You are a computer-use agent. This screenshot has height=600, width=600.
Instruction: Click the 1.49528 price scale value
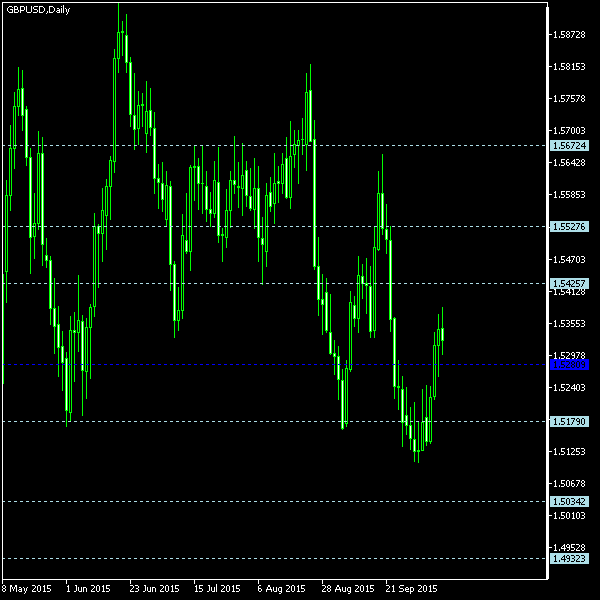click(x=569, y=548)
